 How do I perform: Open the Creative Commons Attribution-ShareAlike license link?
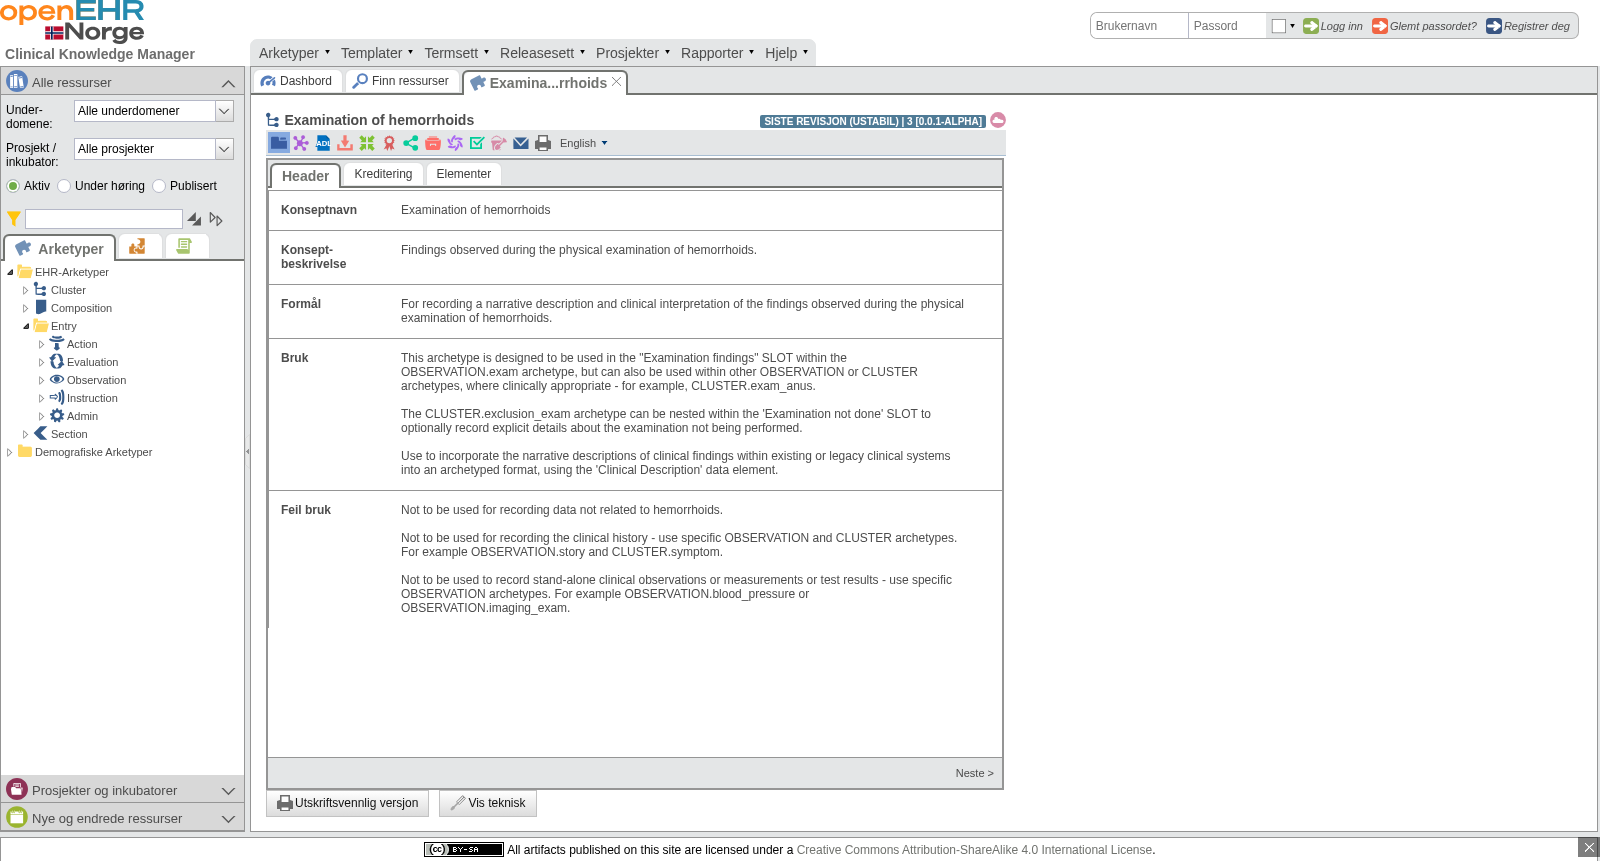click(974, 850)
